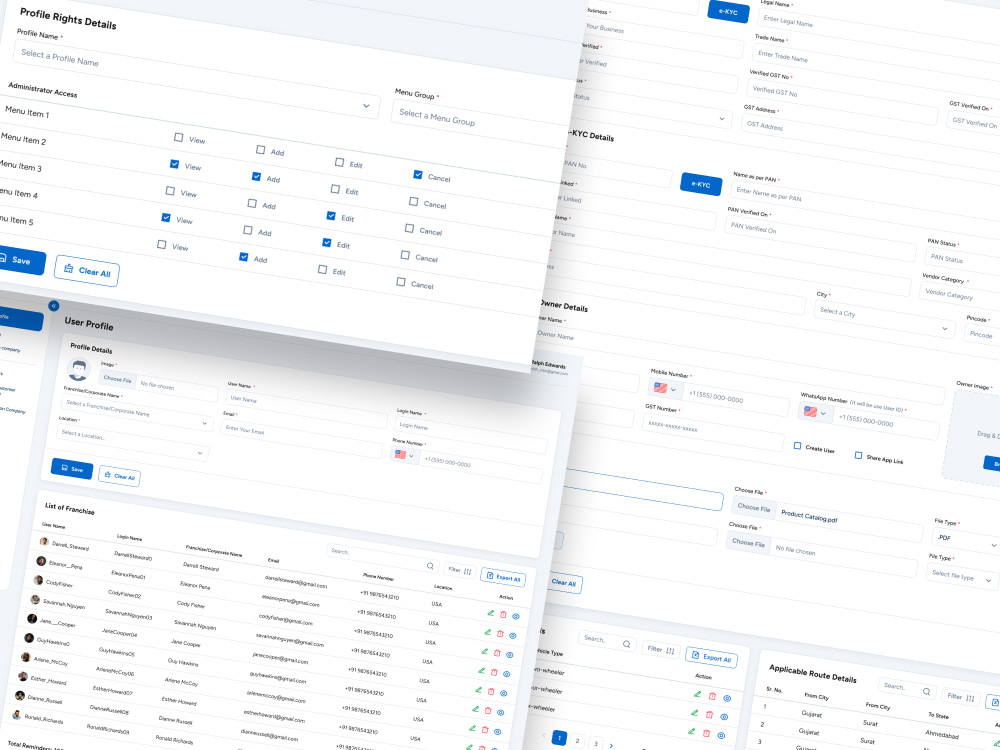Open the country flag dropdown for Mobile Number

tap(665, 388)
